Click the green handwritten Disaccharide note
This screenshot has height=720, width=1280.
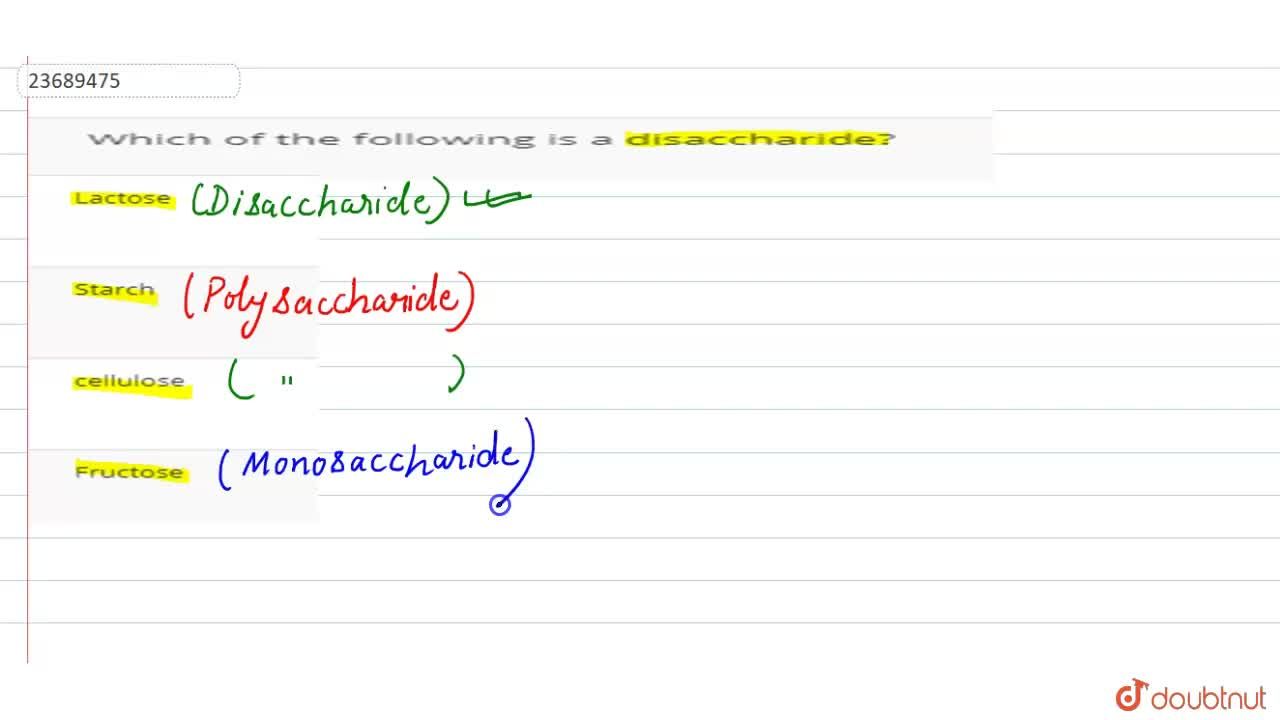coord(320,200)
